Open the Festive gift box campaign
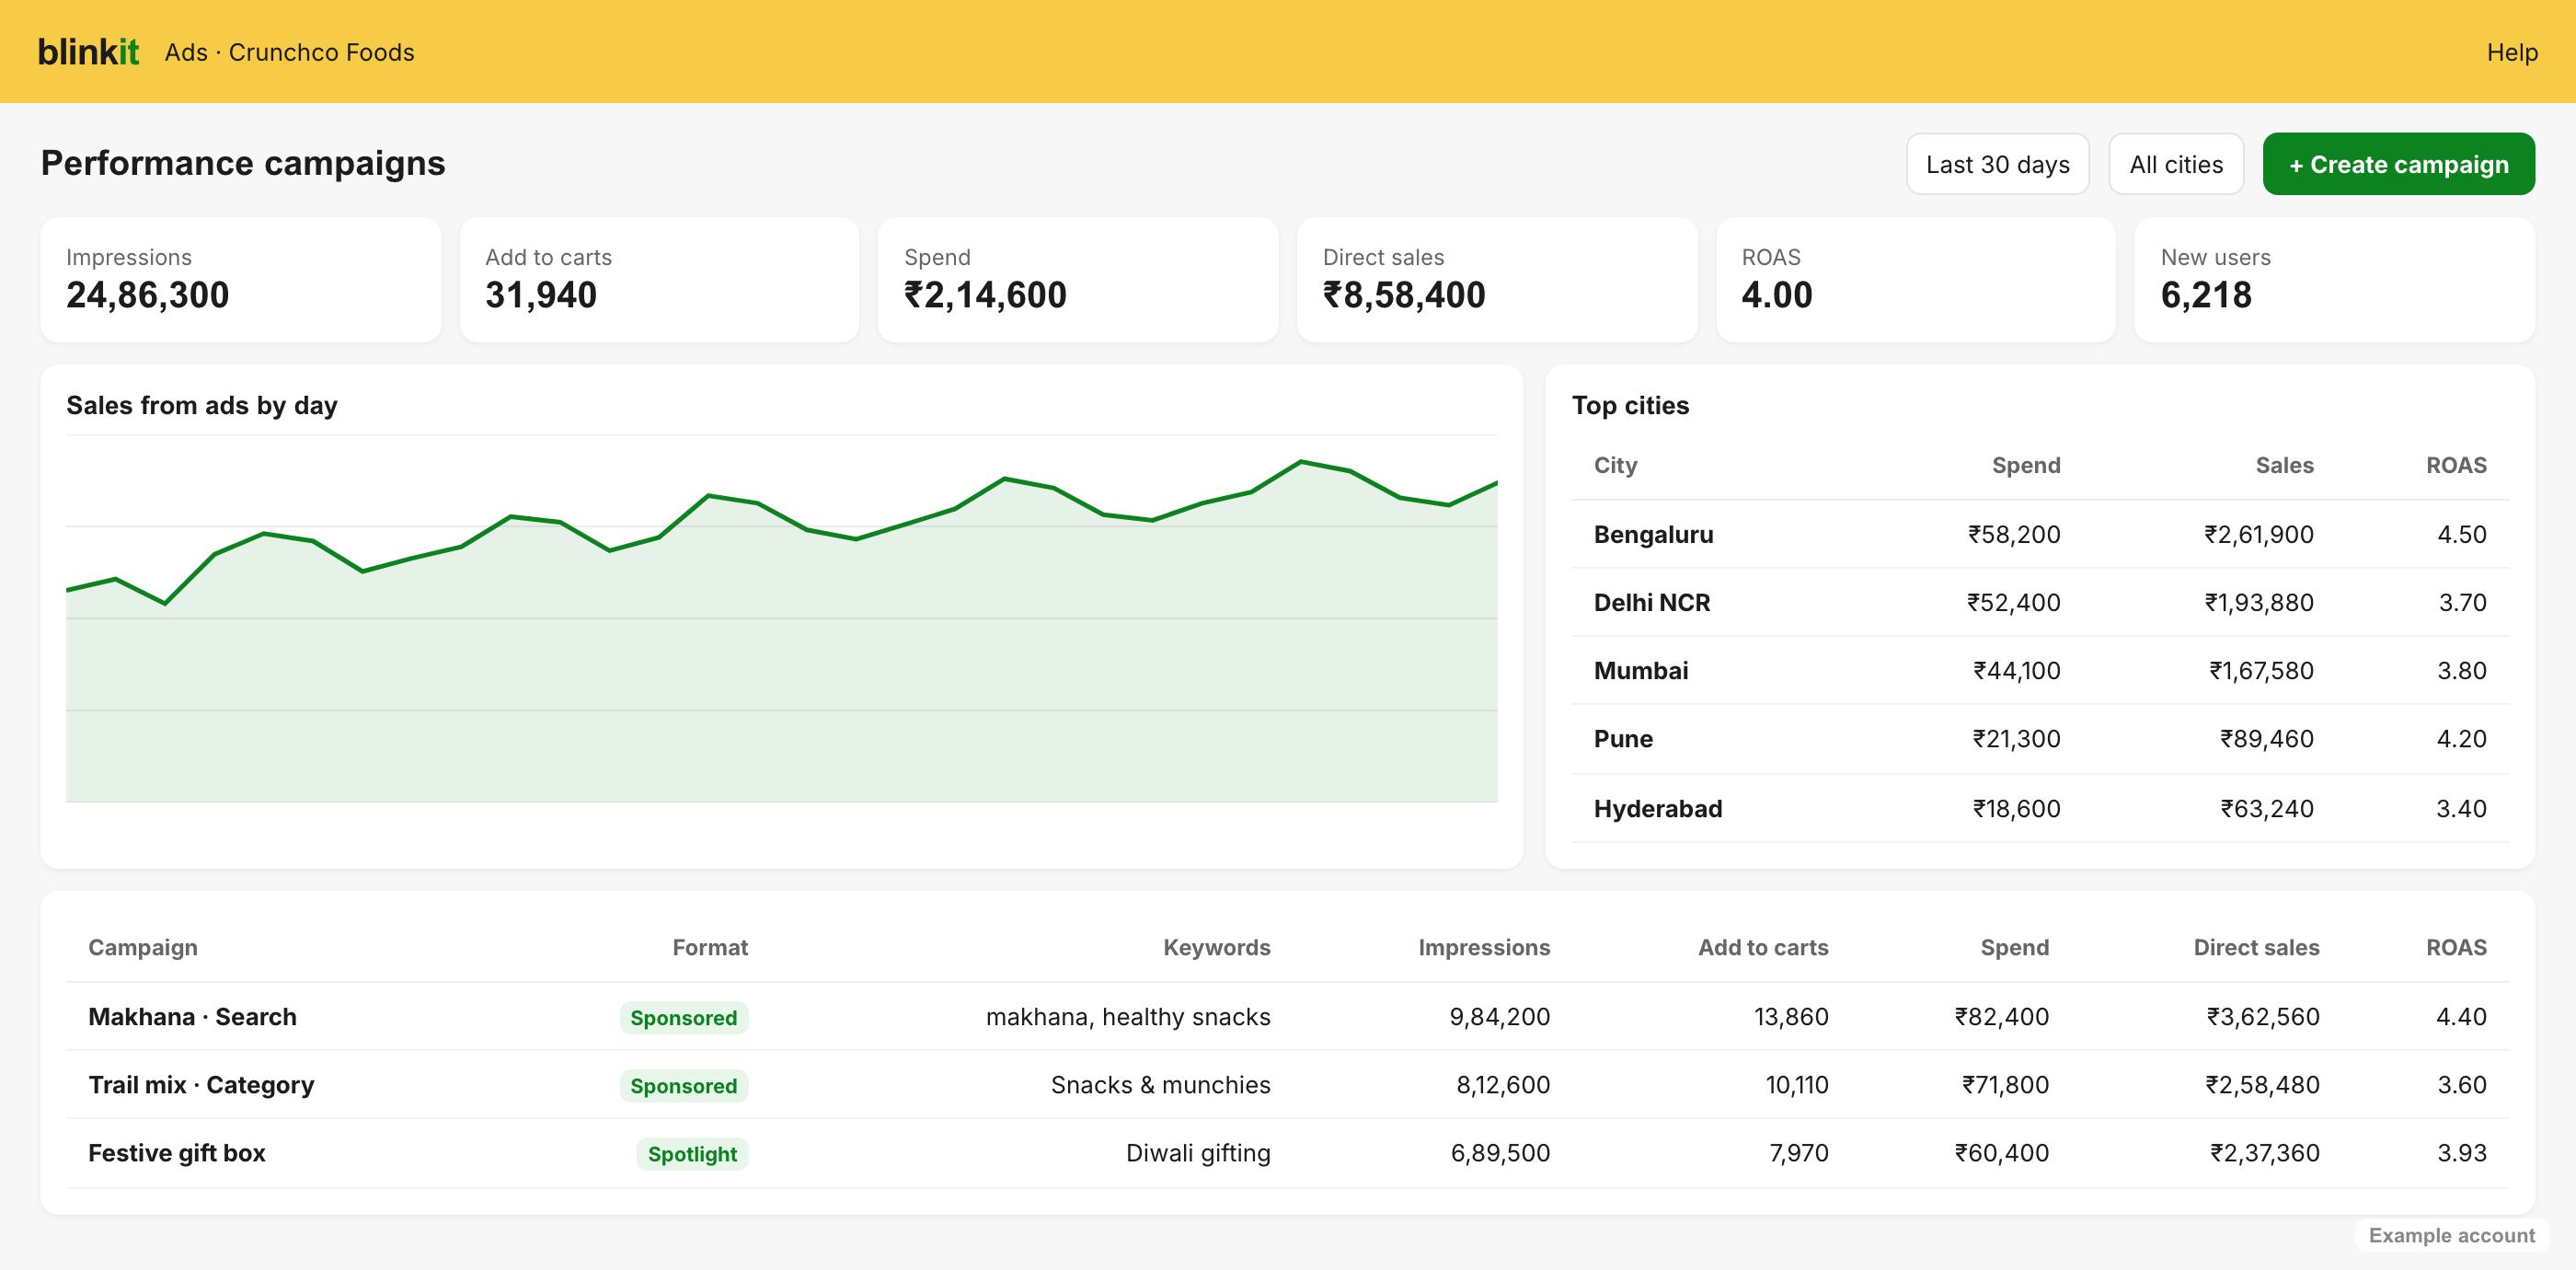Image resolution: width=2576 pixels, height=1270 pixels. point(177,1153)
